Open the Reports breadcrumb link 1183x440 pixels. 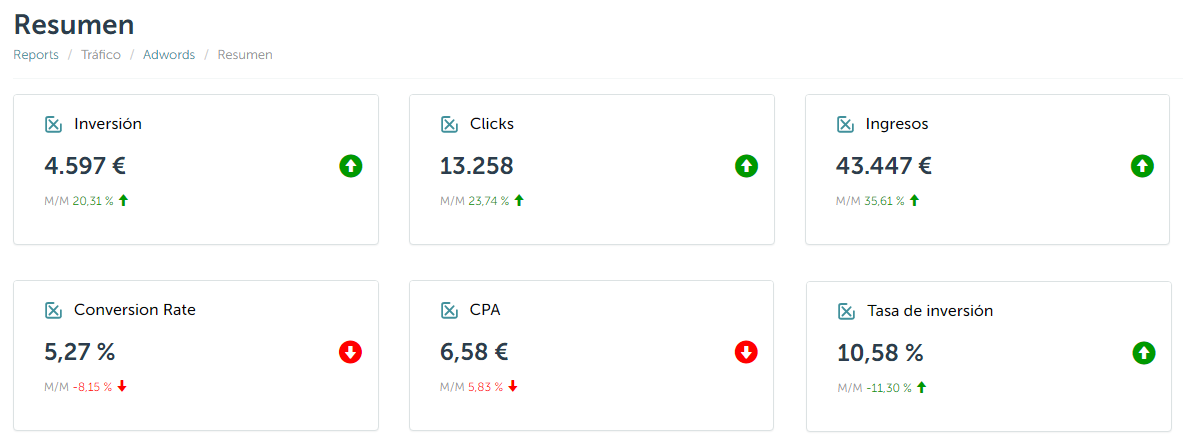(x=36, y=55)
